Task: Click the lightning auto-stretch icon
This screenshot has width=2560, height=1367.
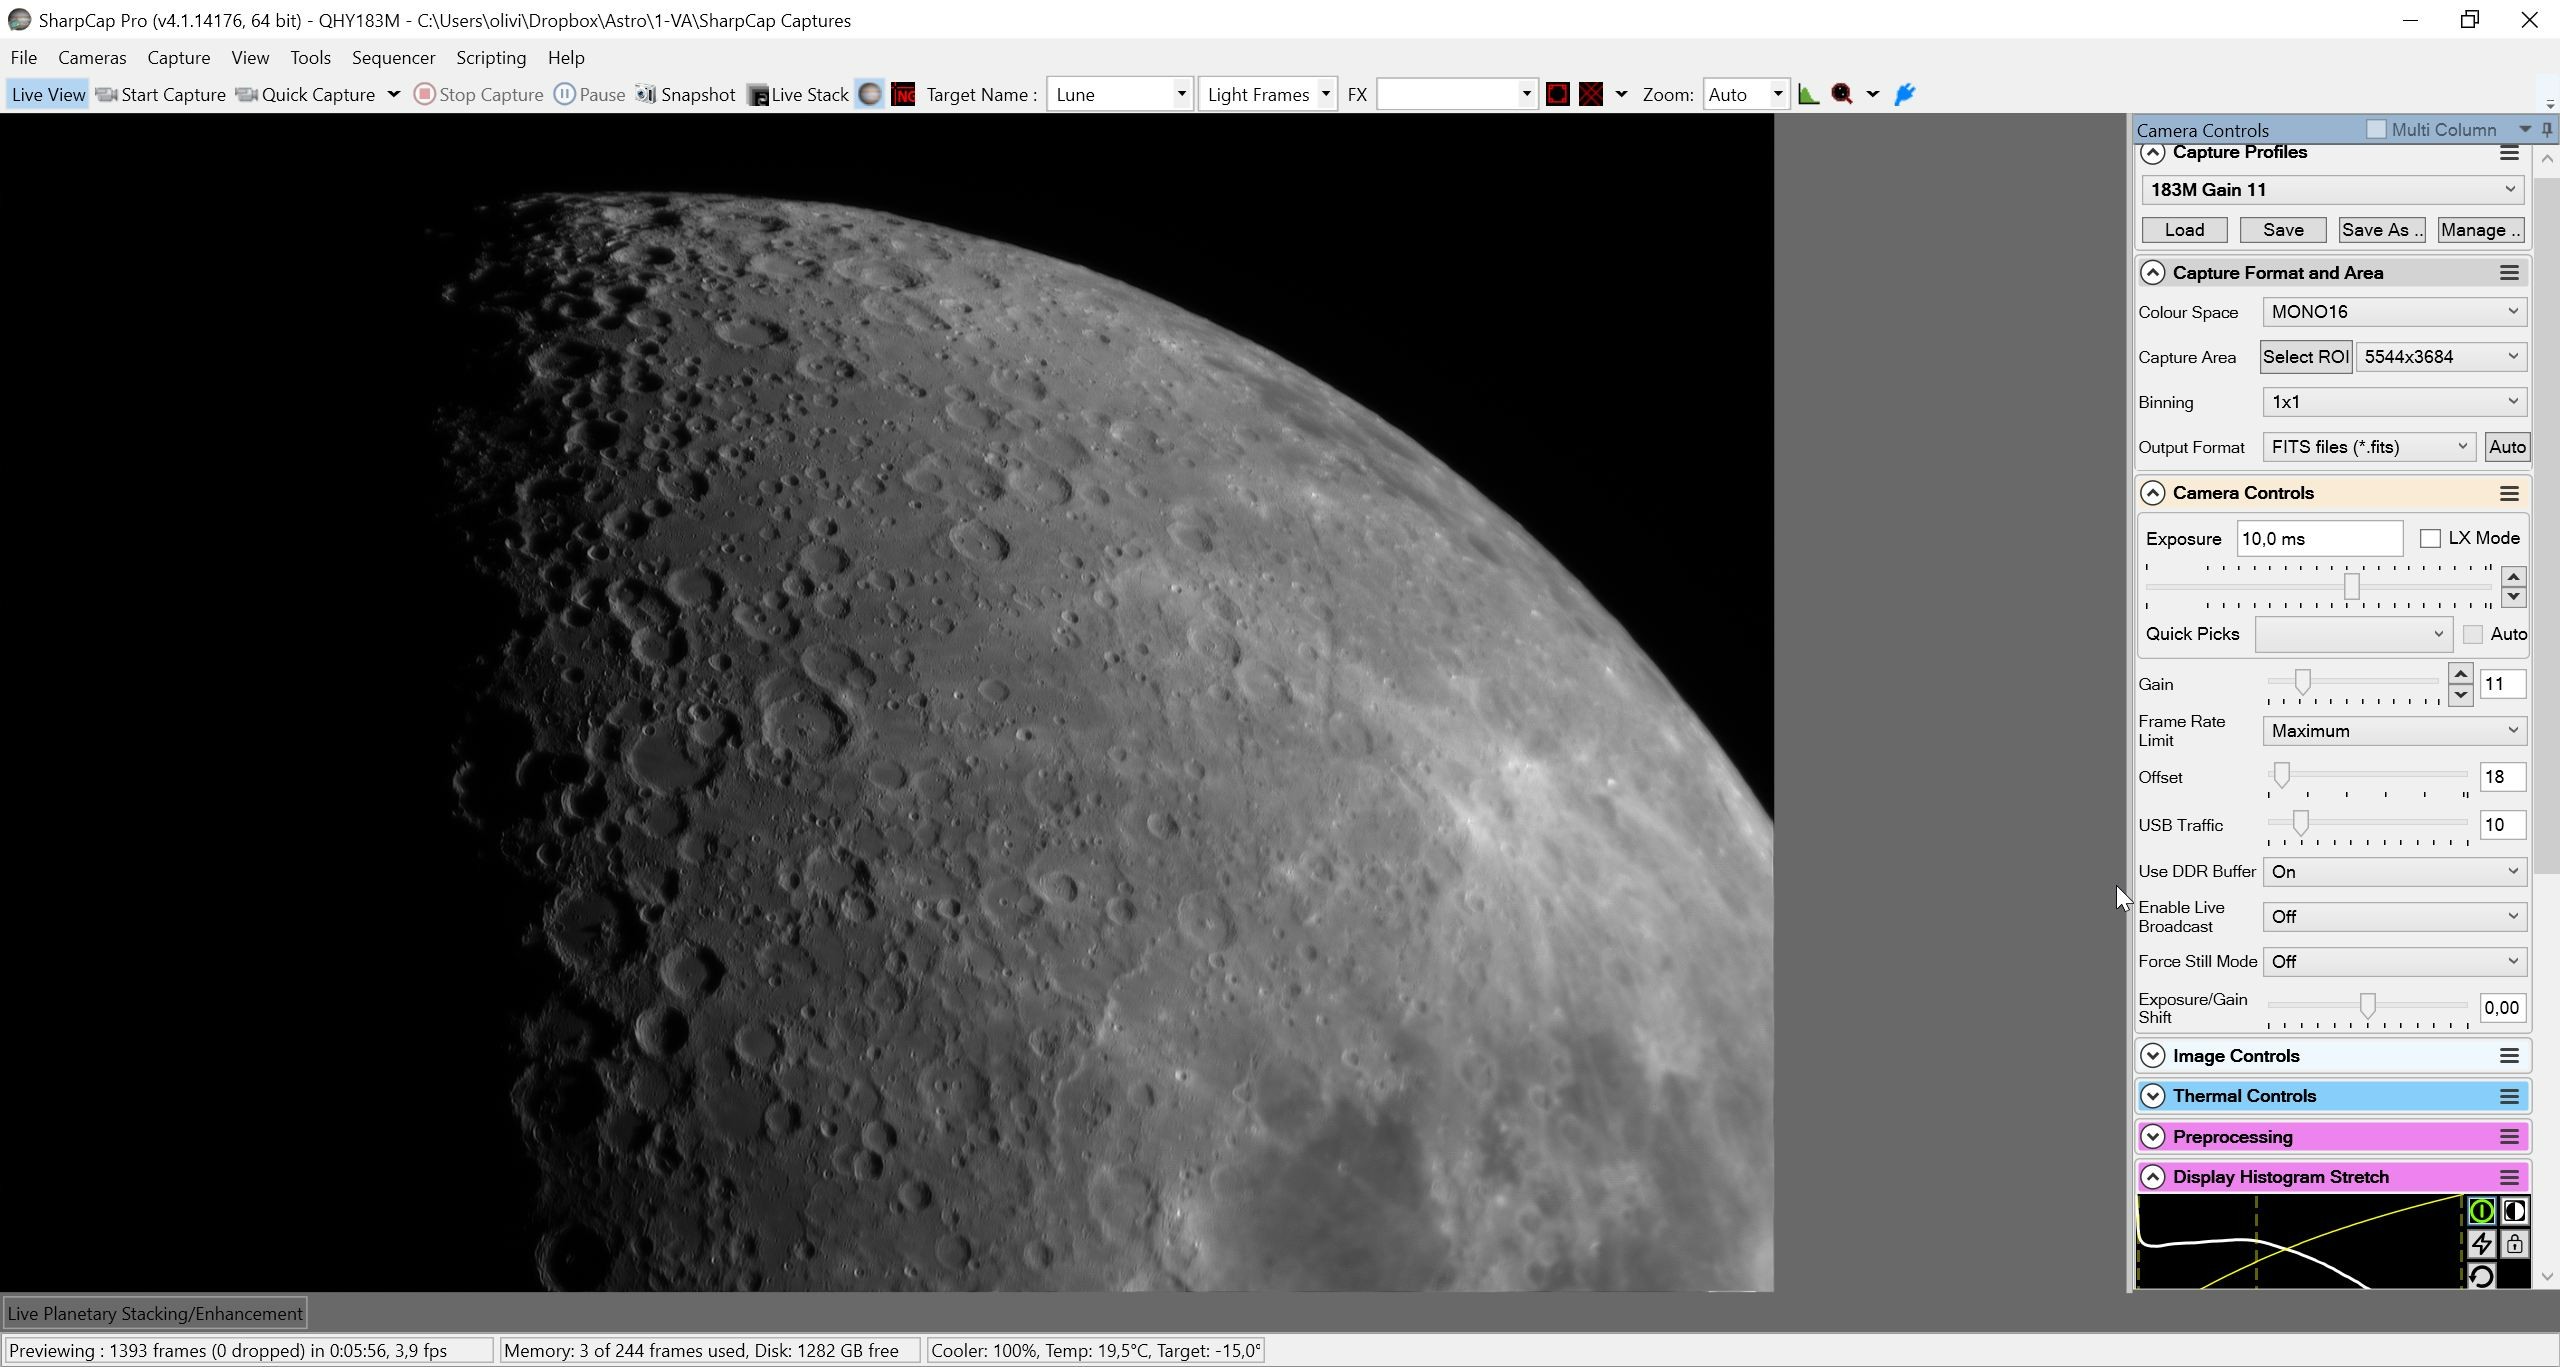Action: point(2481,1244)
